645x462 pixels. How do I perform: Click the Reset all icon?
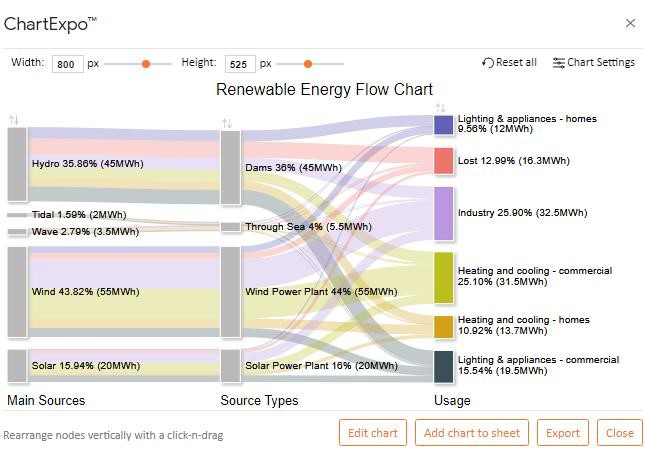pos(488,63)
